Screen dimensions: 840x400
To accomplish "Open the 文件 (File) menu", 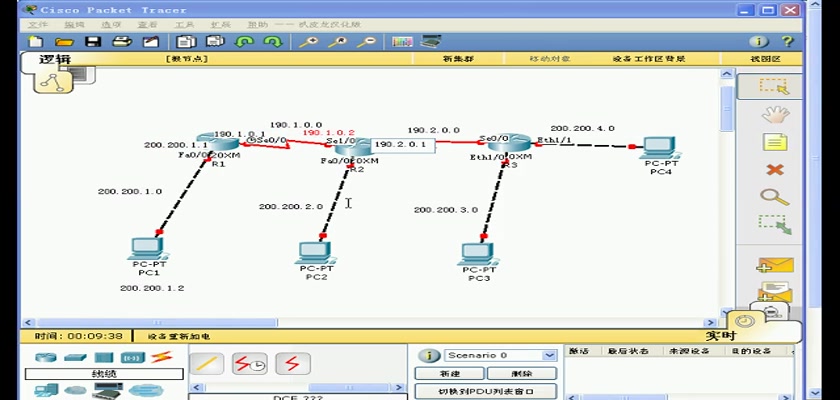I will click(38, 24).
